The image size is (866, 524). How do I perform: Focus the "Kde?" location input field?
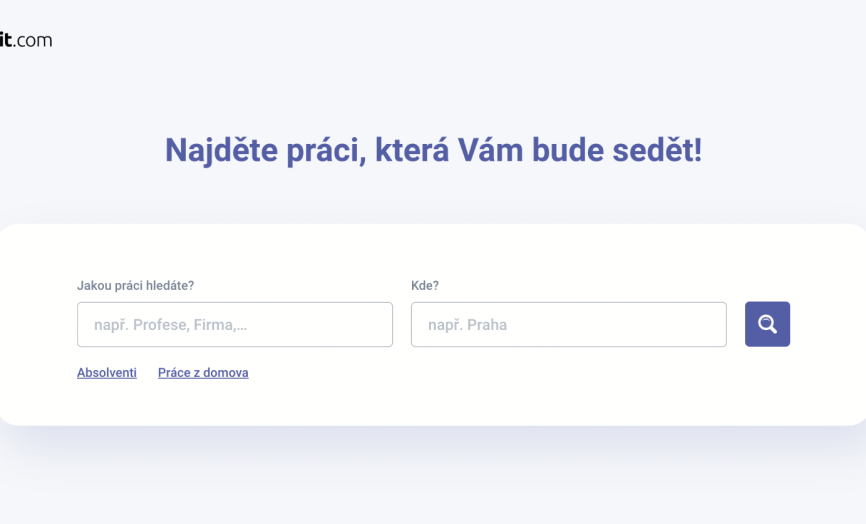[568, 325]
